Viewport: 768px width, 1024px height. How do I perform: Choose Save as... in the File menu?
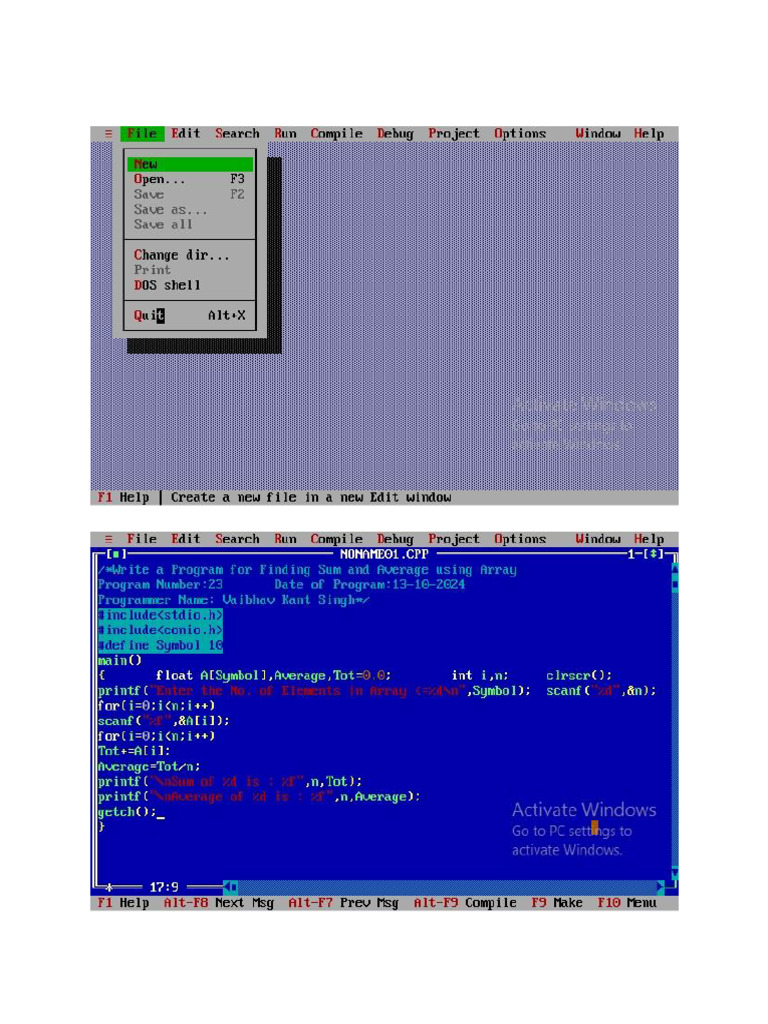[x=190, y=210]
